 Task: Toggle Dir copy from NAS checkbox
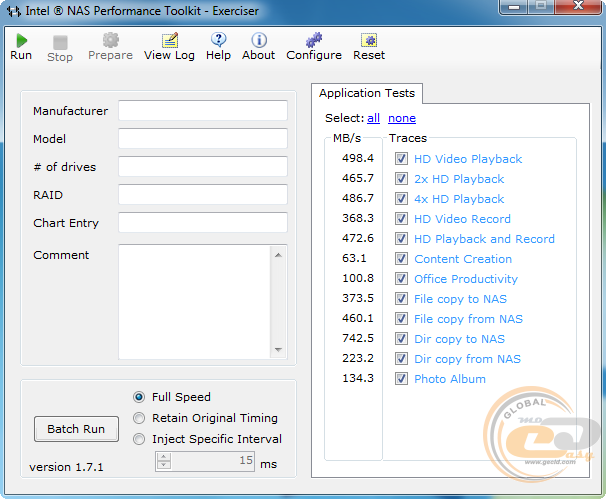point(401,359)
